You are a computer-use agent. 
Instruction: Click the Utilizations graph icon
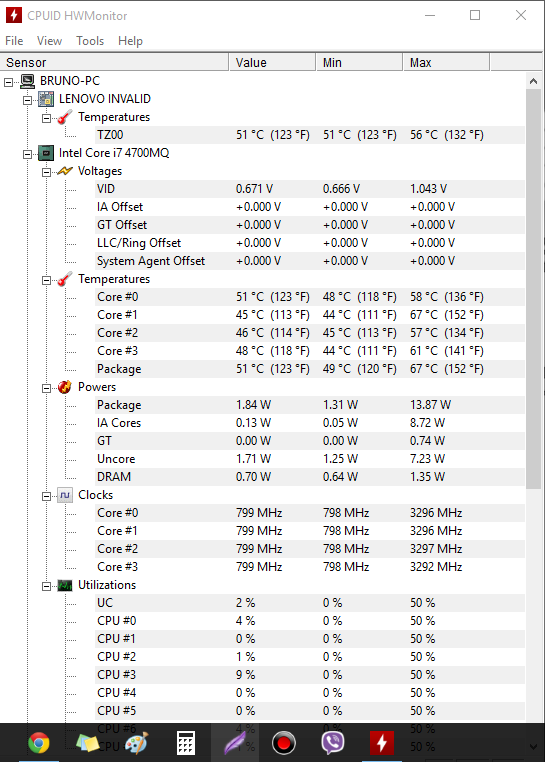coord(65,585)
